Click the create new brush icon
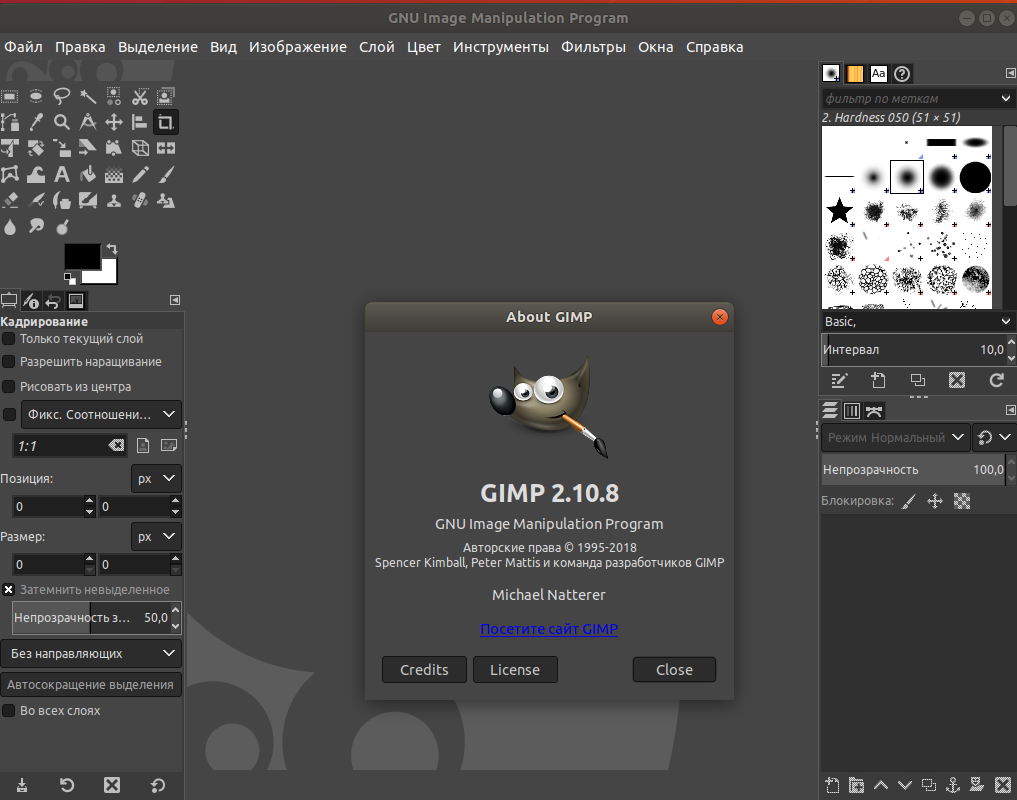 [878, 380]
